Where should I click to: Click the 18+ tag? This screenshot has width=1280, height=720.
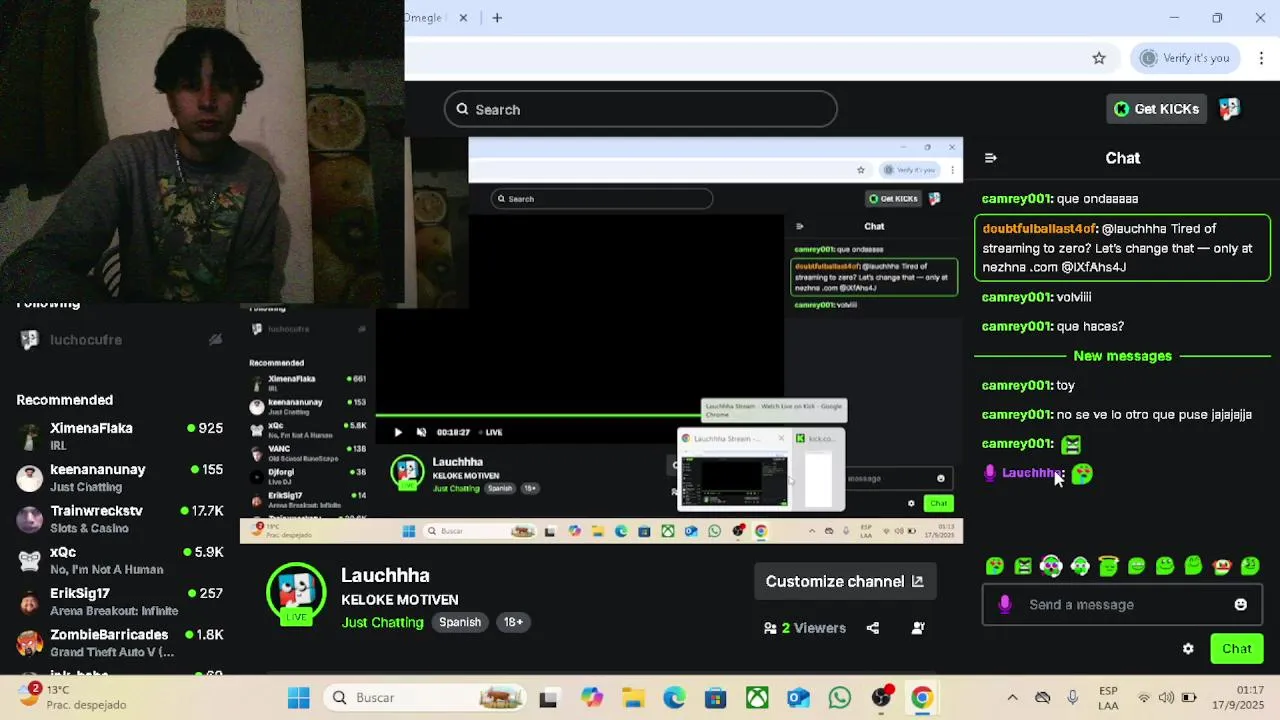513,622
